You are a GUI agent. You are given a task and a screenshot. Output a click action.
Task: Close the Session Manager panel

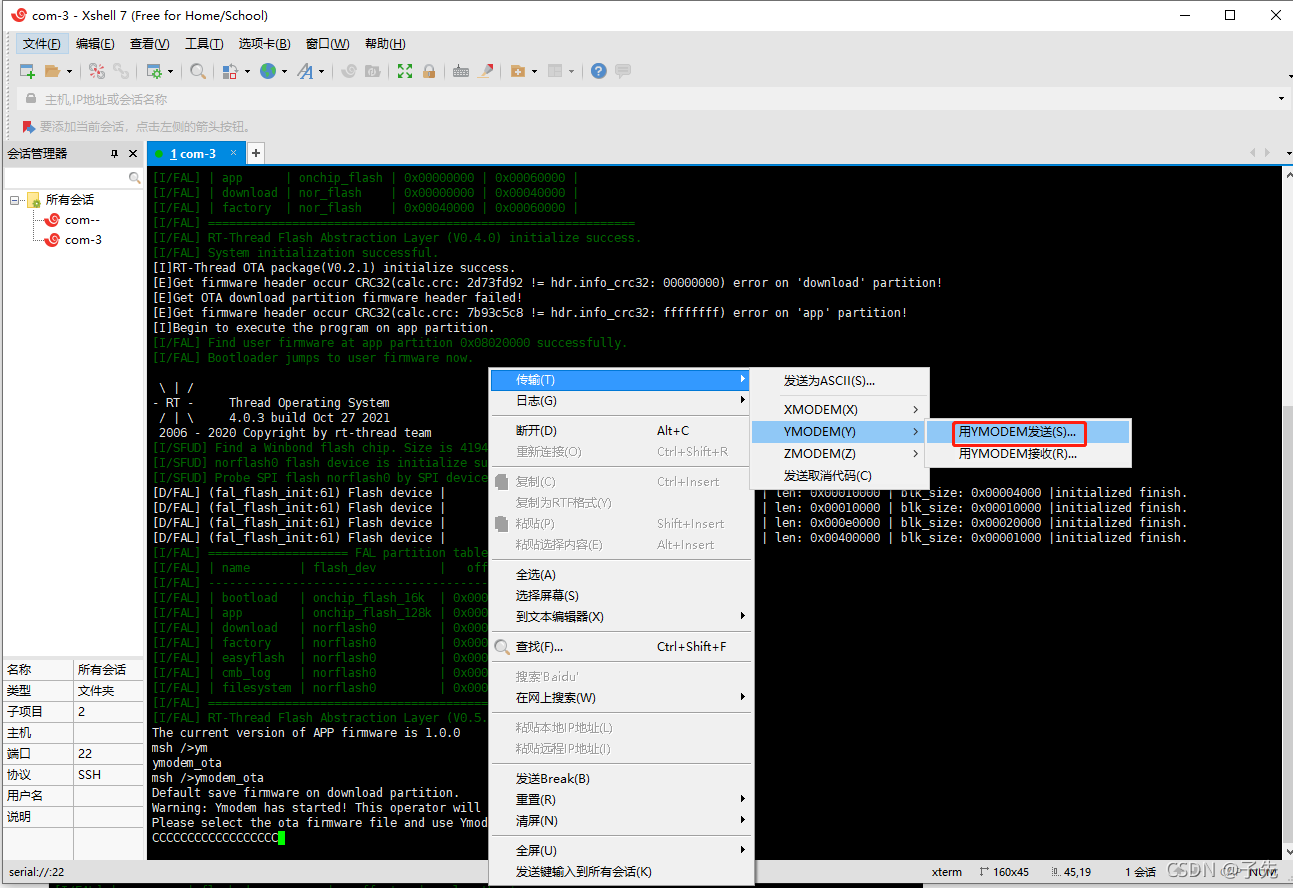coord(133,153)
